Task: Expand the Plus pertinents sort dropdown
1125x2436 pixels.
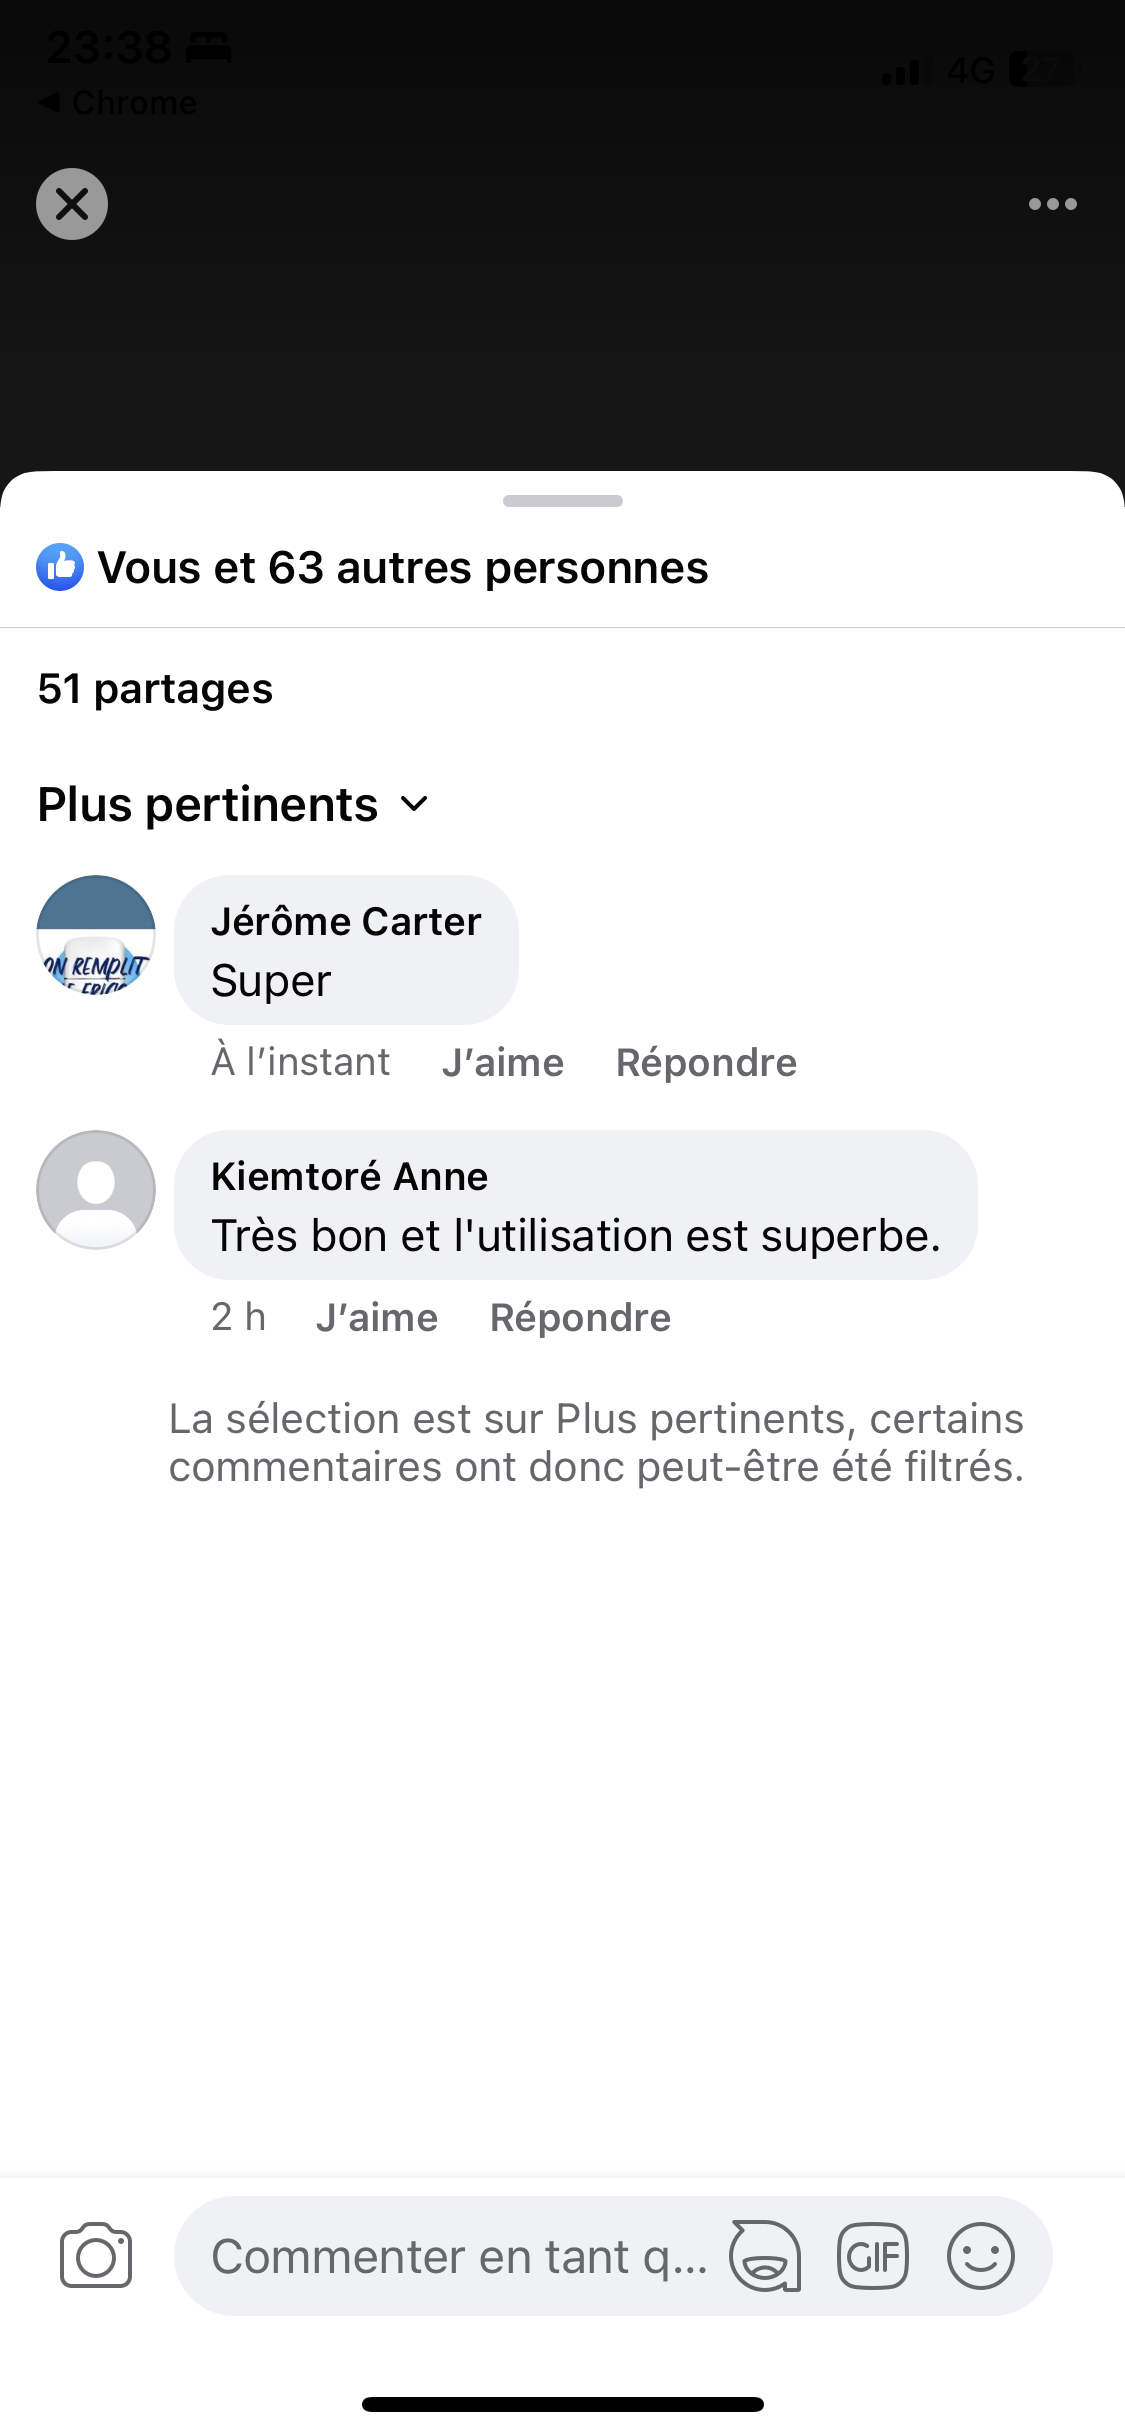Action: pyautogui.click(x=208, y=805)
